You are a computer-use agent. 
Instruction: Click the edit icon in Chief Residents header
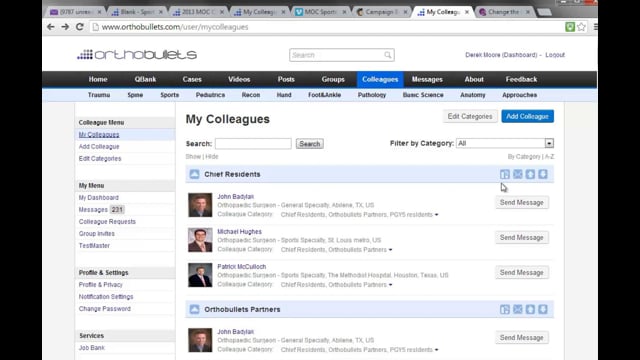(x=505, y=174)
